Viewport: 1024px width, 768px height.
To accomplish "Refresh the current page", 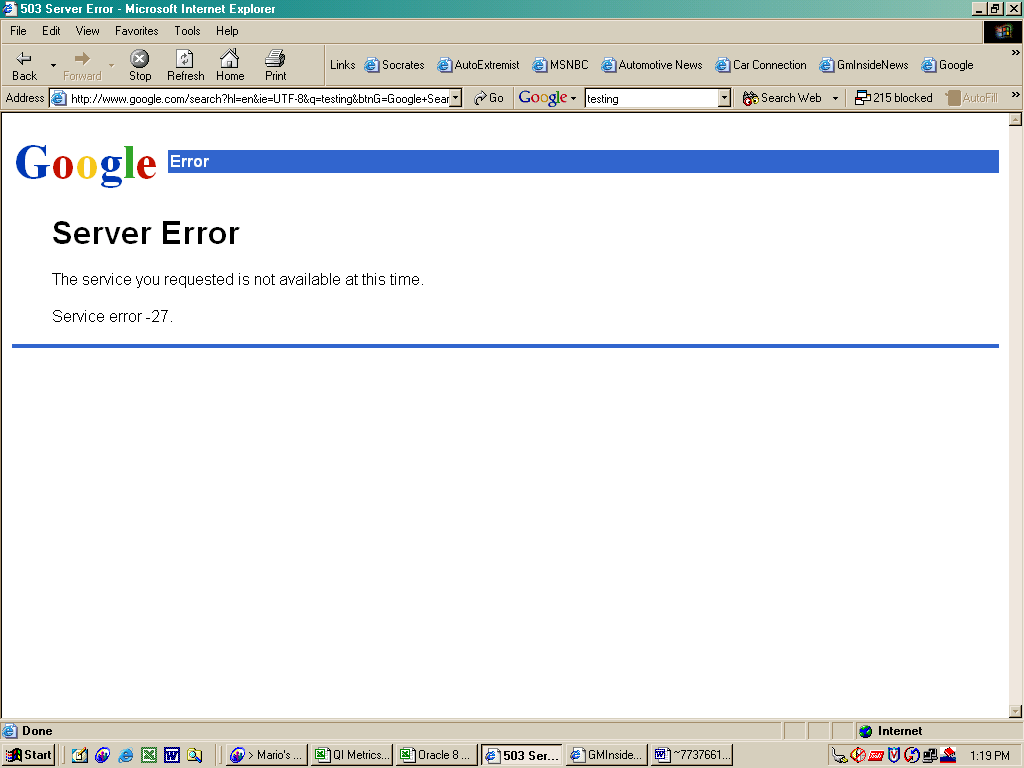I will (x=185, y=65).
